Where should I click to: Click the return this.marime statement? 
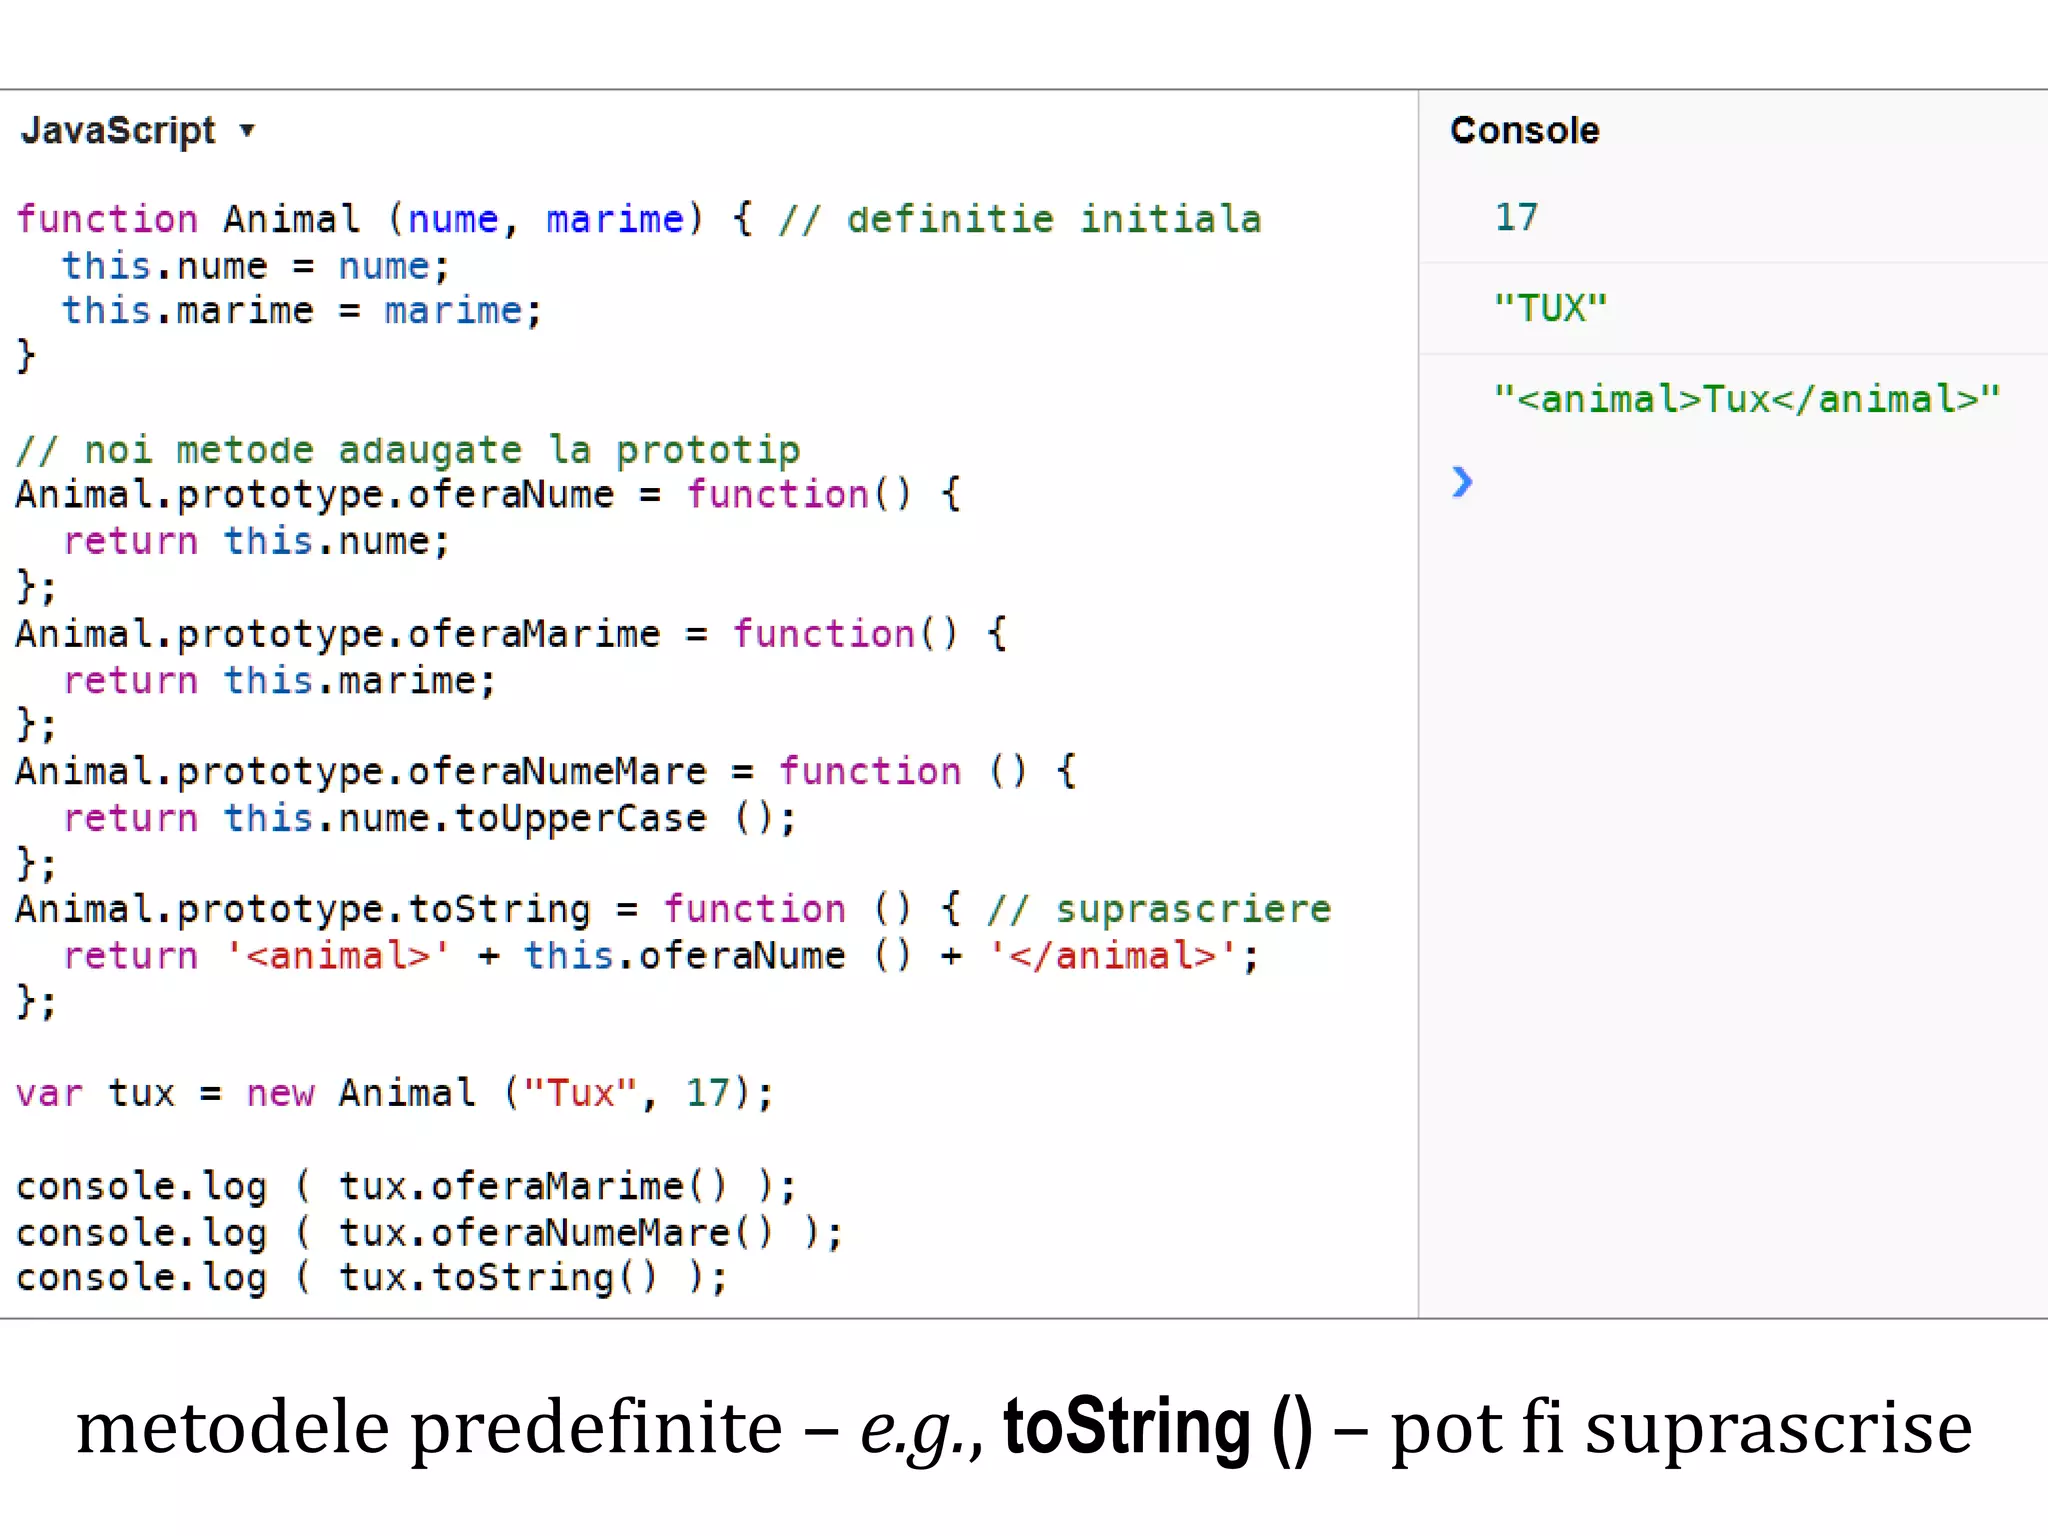[279, 681]
